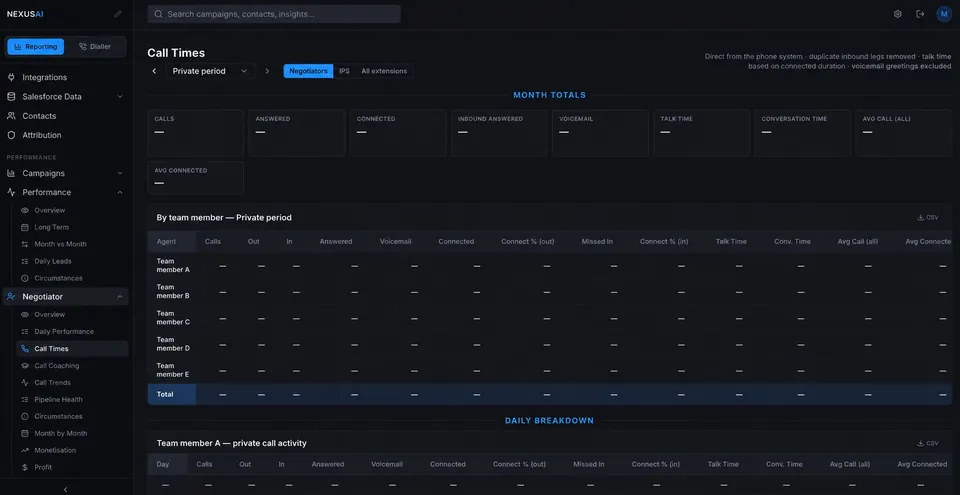Click the Performance pulse icon
This screenshot has height=495, width=960.
click(x=11, y=192)
